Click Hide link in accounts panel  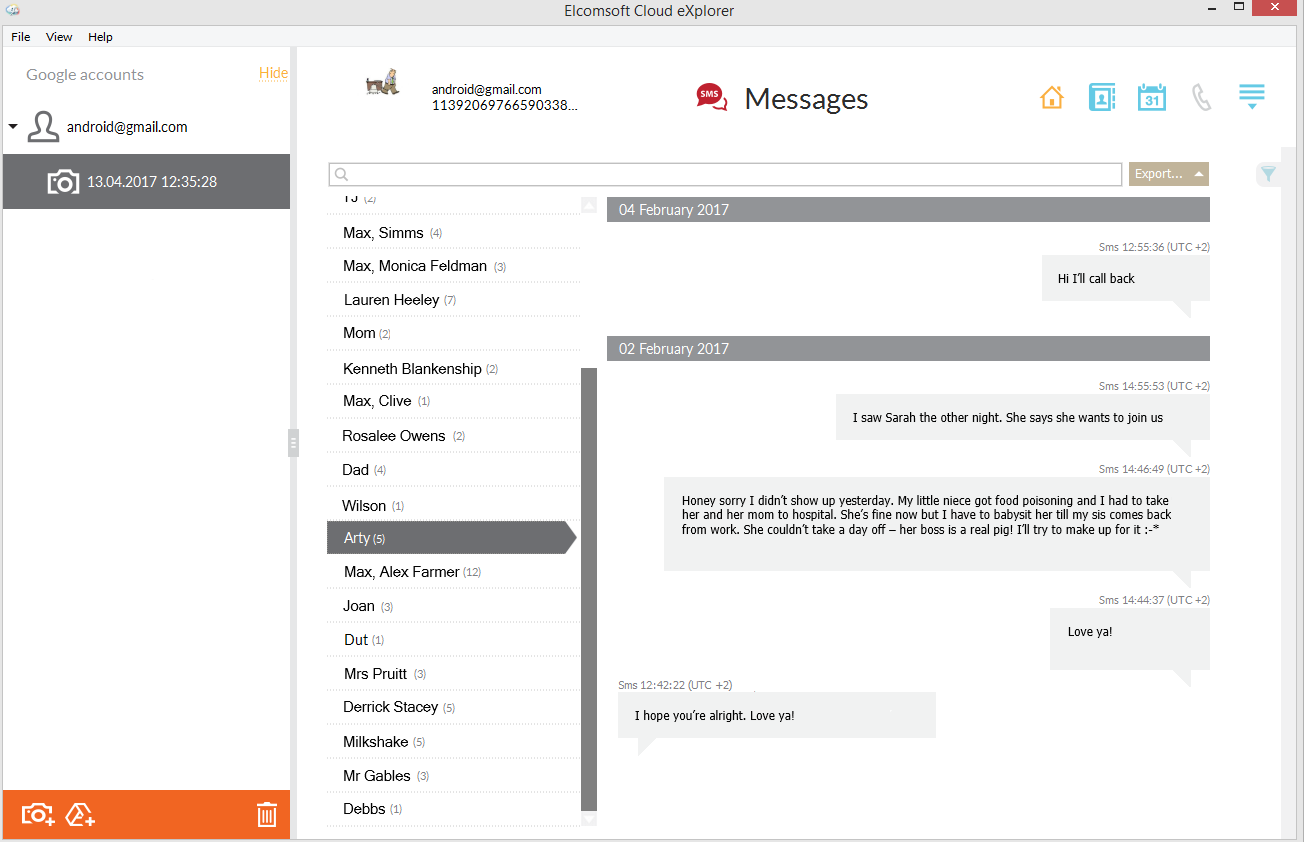click(273, 73)
